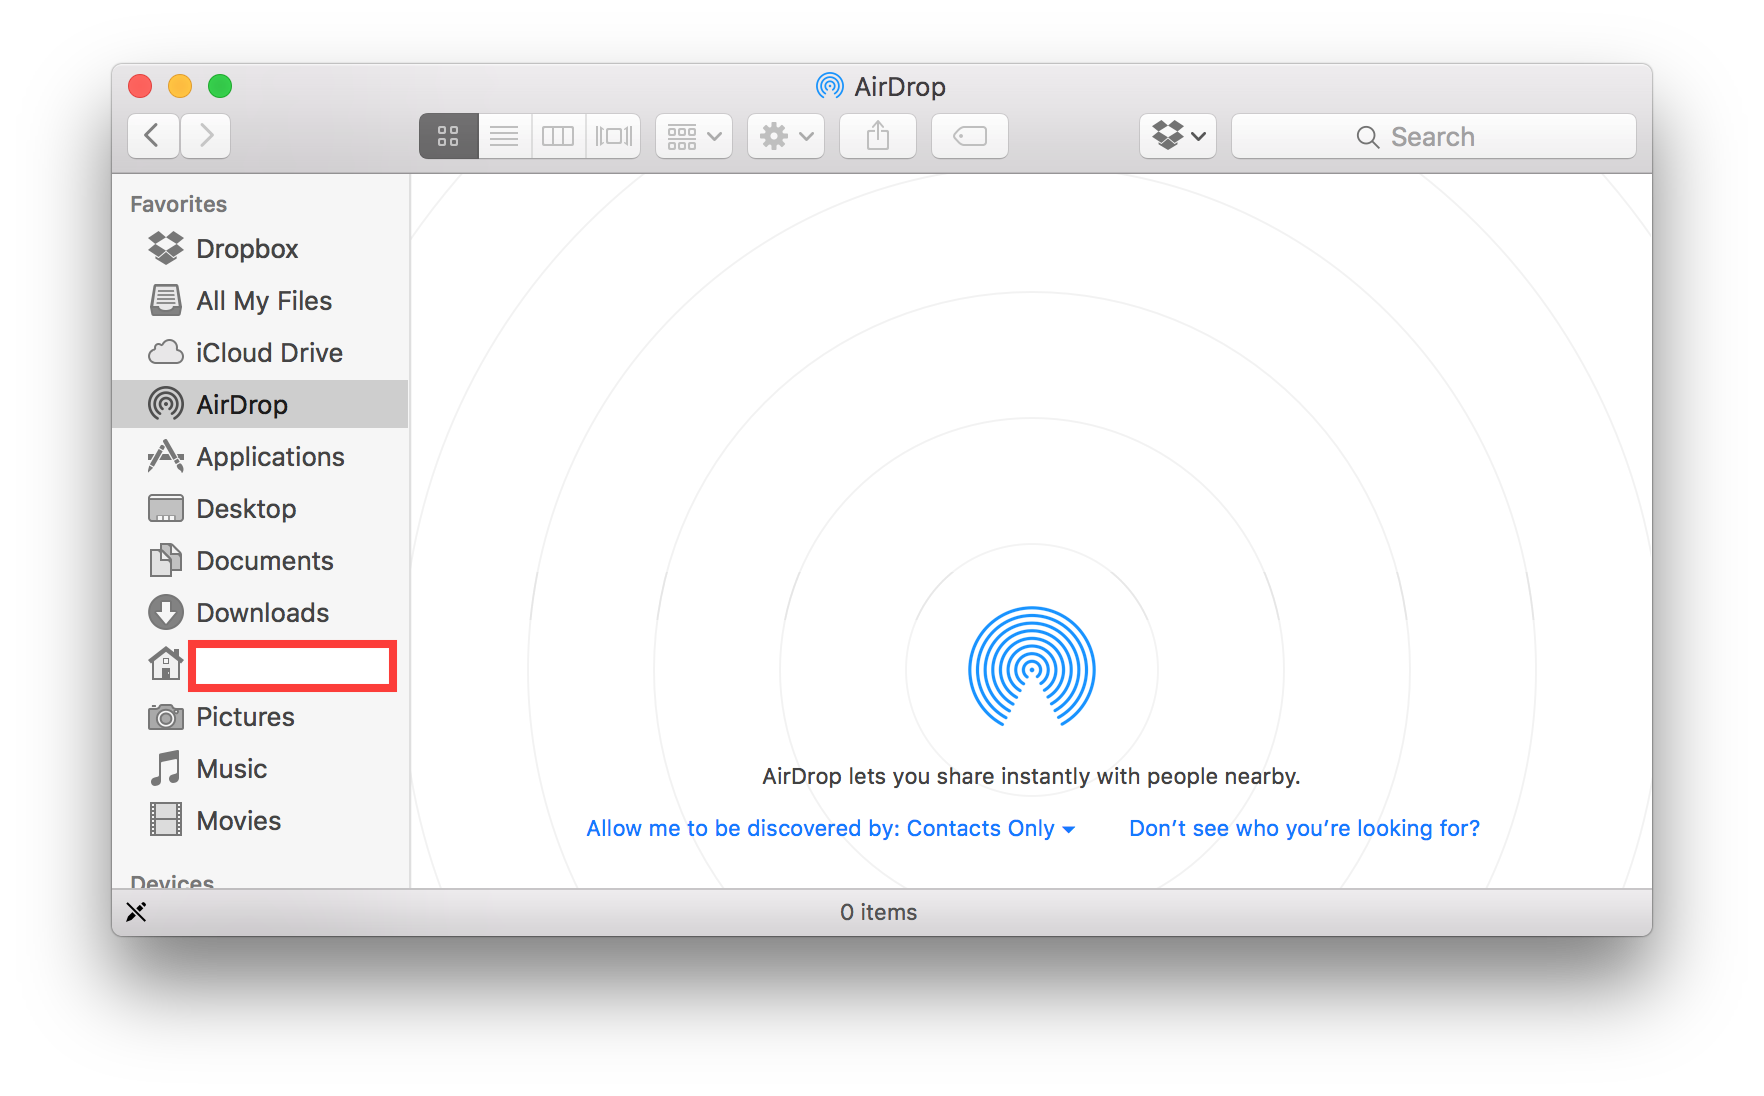The height and width of the screenshot is (1096, 1764).
Task: Go back in Finder history
Action: pos(153,136)
